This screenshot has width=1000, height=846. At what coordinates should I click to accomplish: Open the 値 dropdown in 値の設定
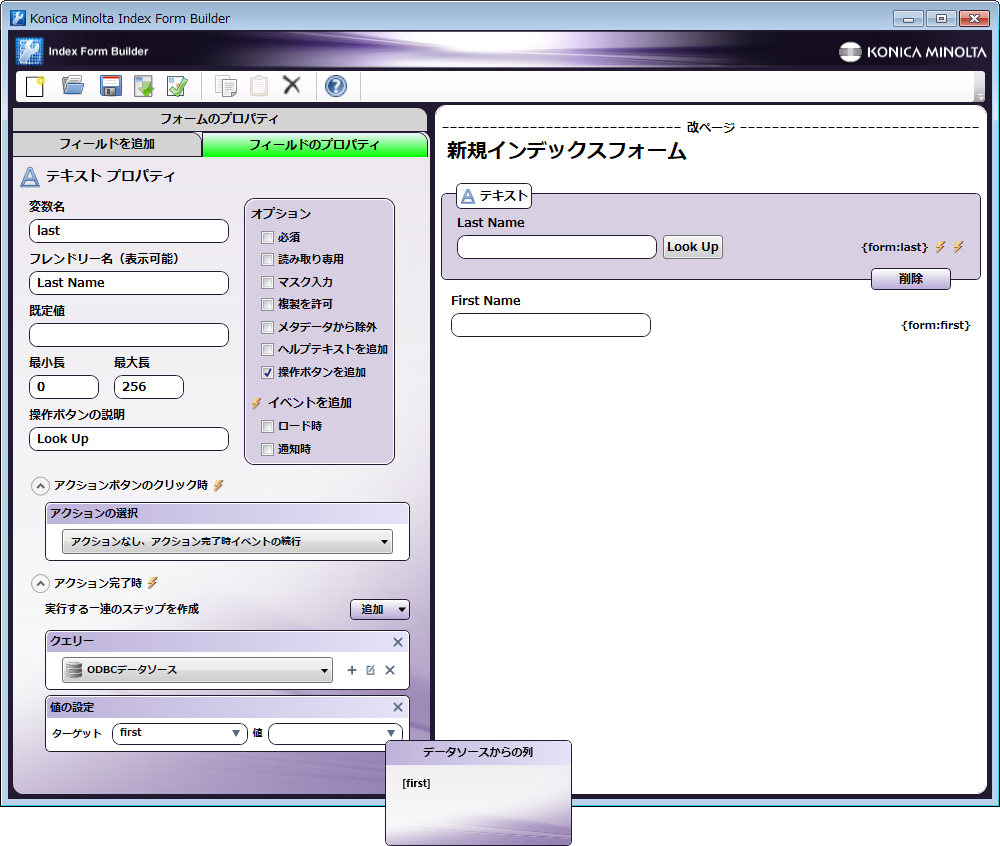click(x=335, y=733)
